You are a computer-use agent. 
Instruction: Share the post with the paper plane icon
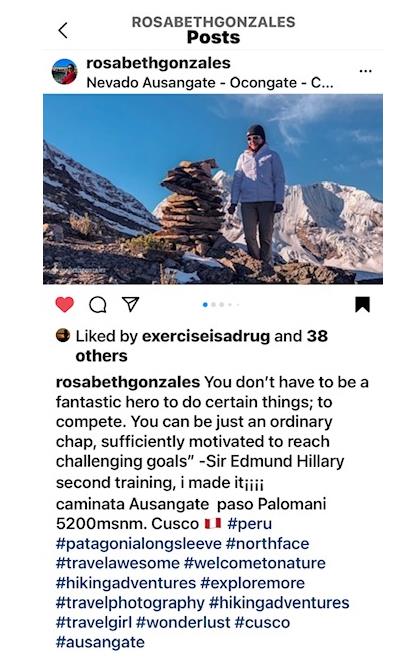pos(130,304)
